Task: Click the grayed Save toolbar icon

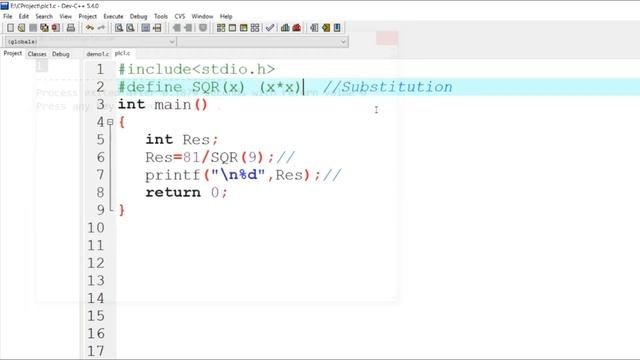Action: pyautogui.click(x=33, y=28)
